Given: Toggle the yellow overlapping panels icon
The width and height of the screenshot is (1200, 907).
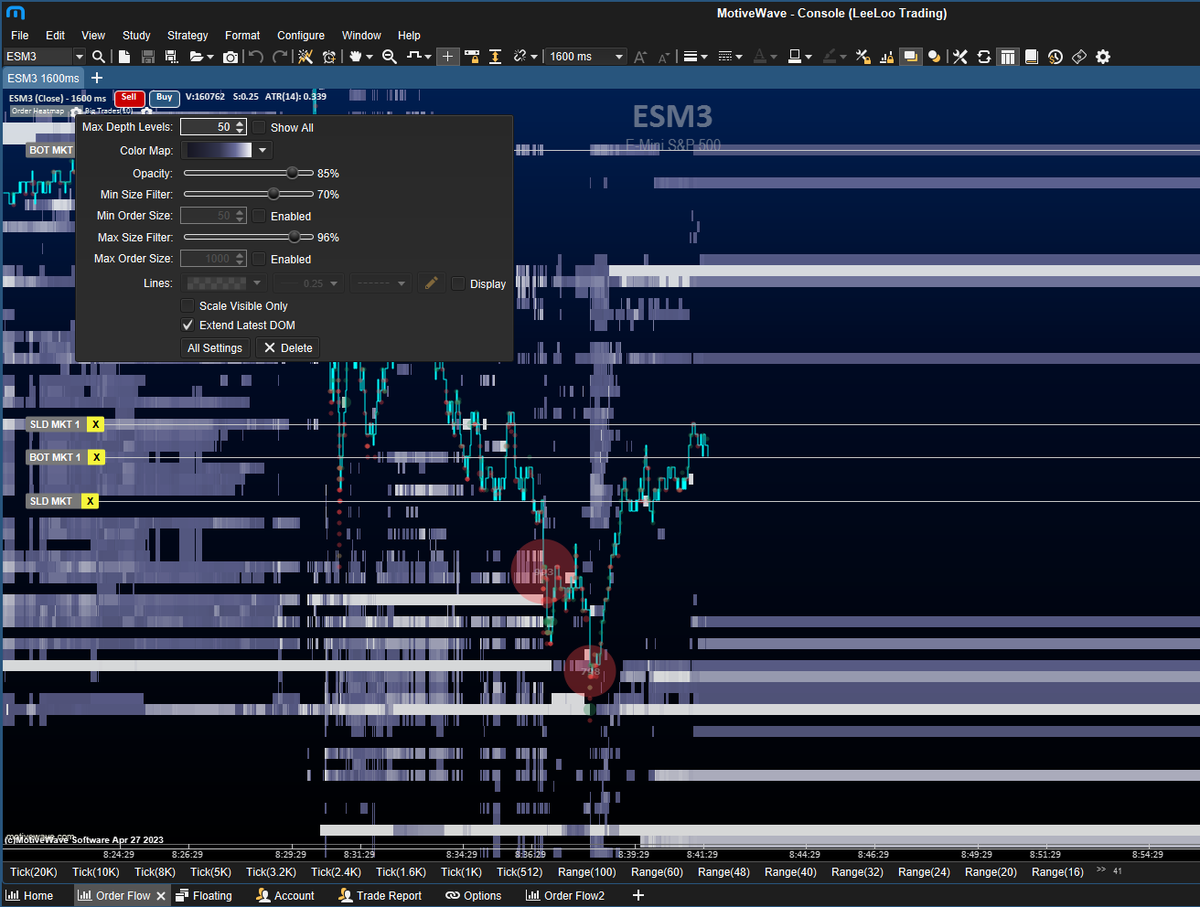Looking at the screenshot, I should pyautogui.click(x=910, y=57).
